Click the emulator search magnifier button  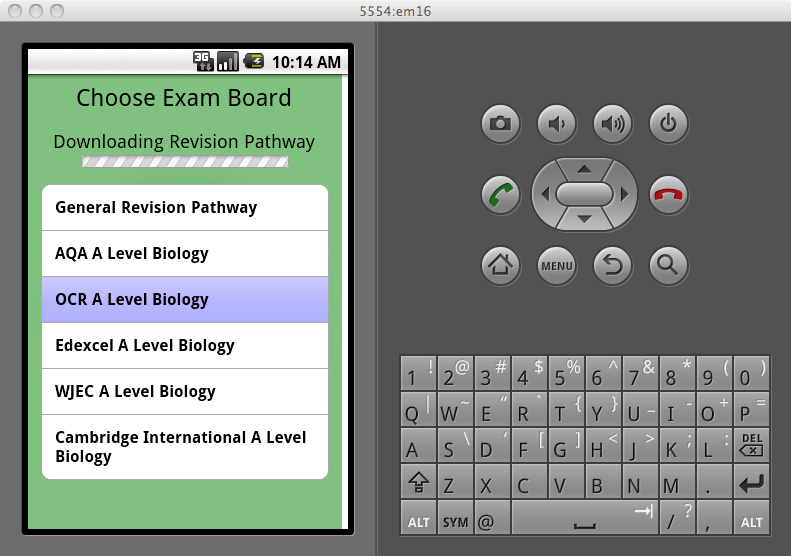668,265
